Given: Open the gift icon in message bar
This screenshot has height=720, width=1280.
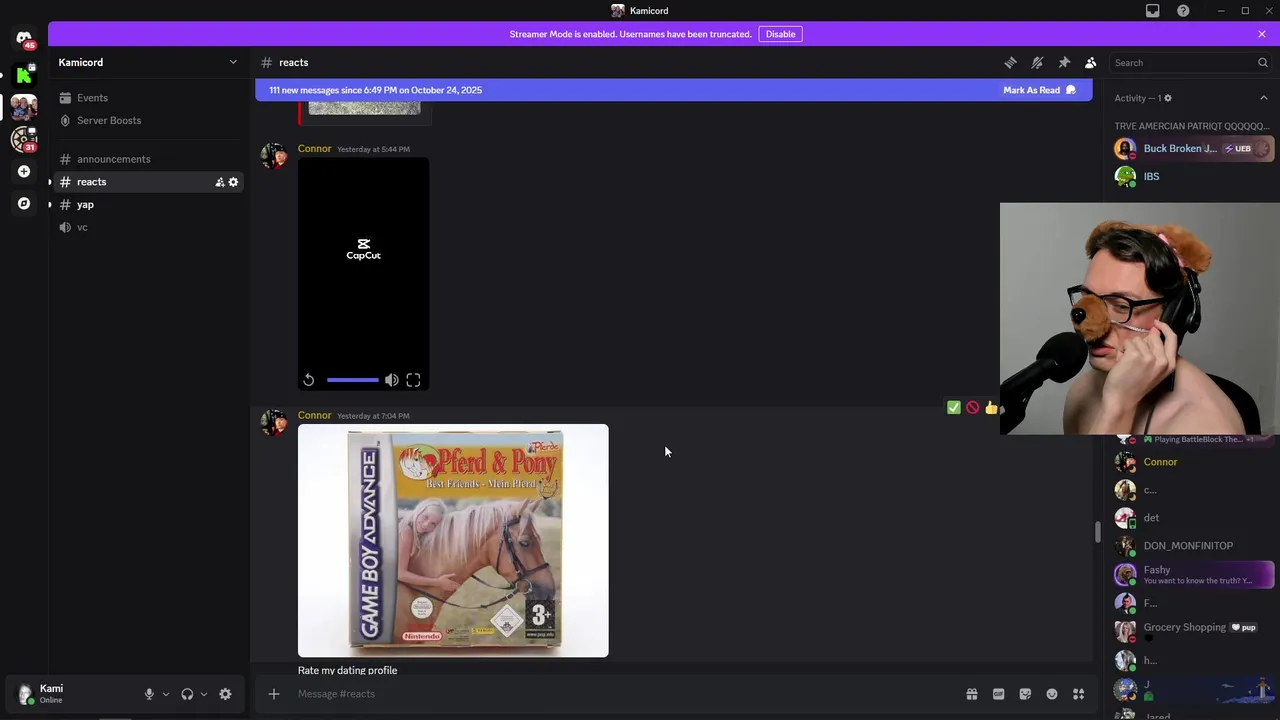Looking at the screenshot, I should coord(971,694).
